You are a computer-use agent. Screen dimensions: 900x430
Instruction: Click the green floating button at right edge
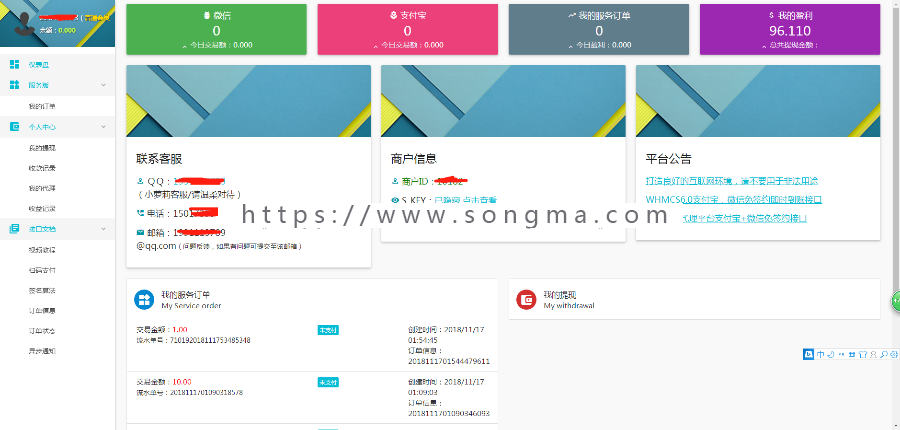point(896,301)
